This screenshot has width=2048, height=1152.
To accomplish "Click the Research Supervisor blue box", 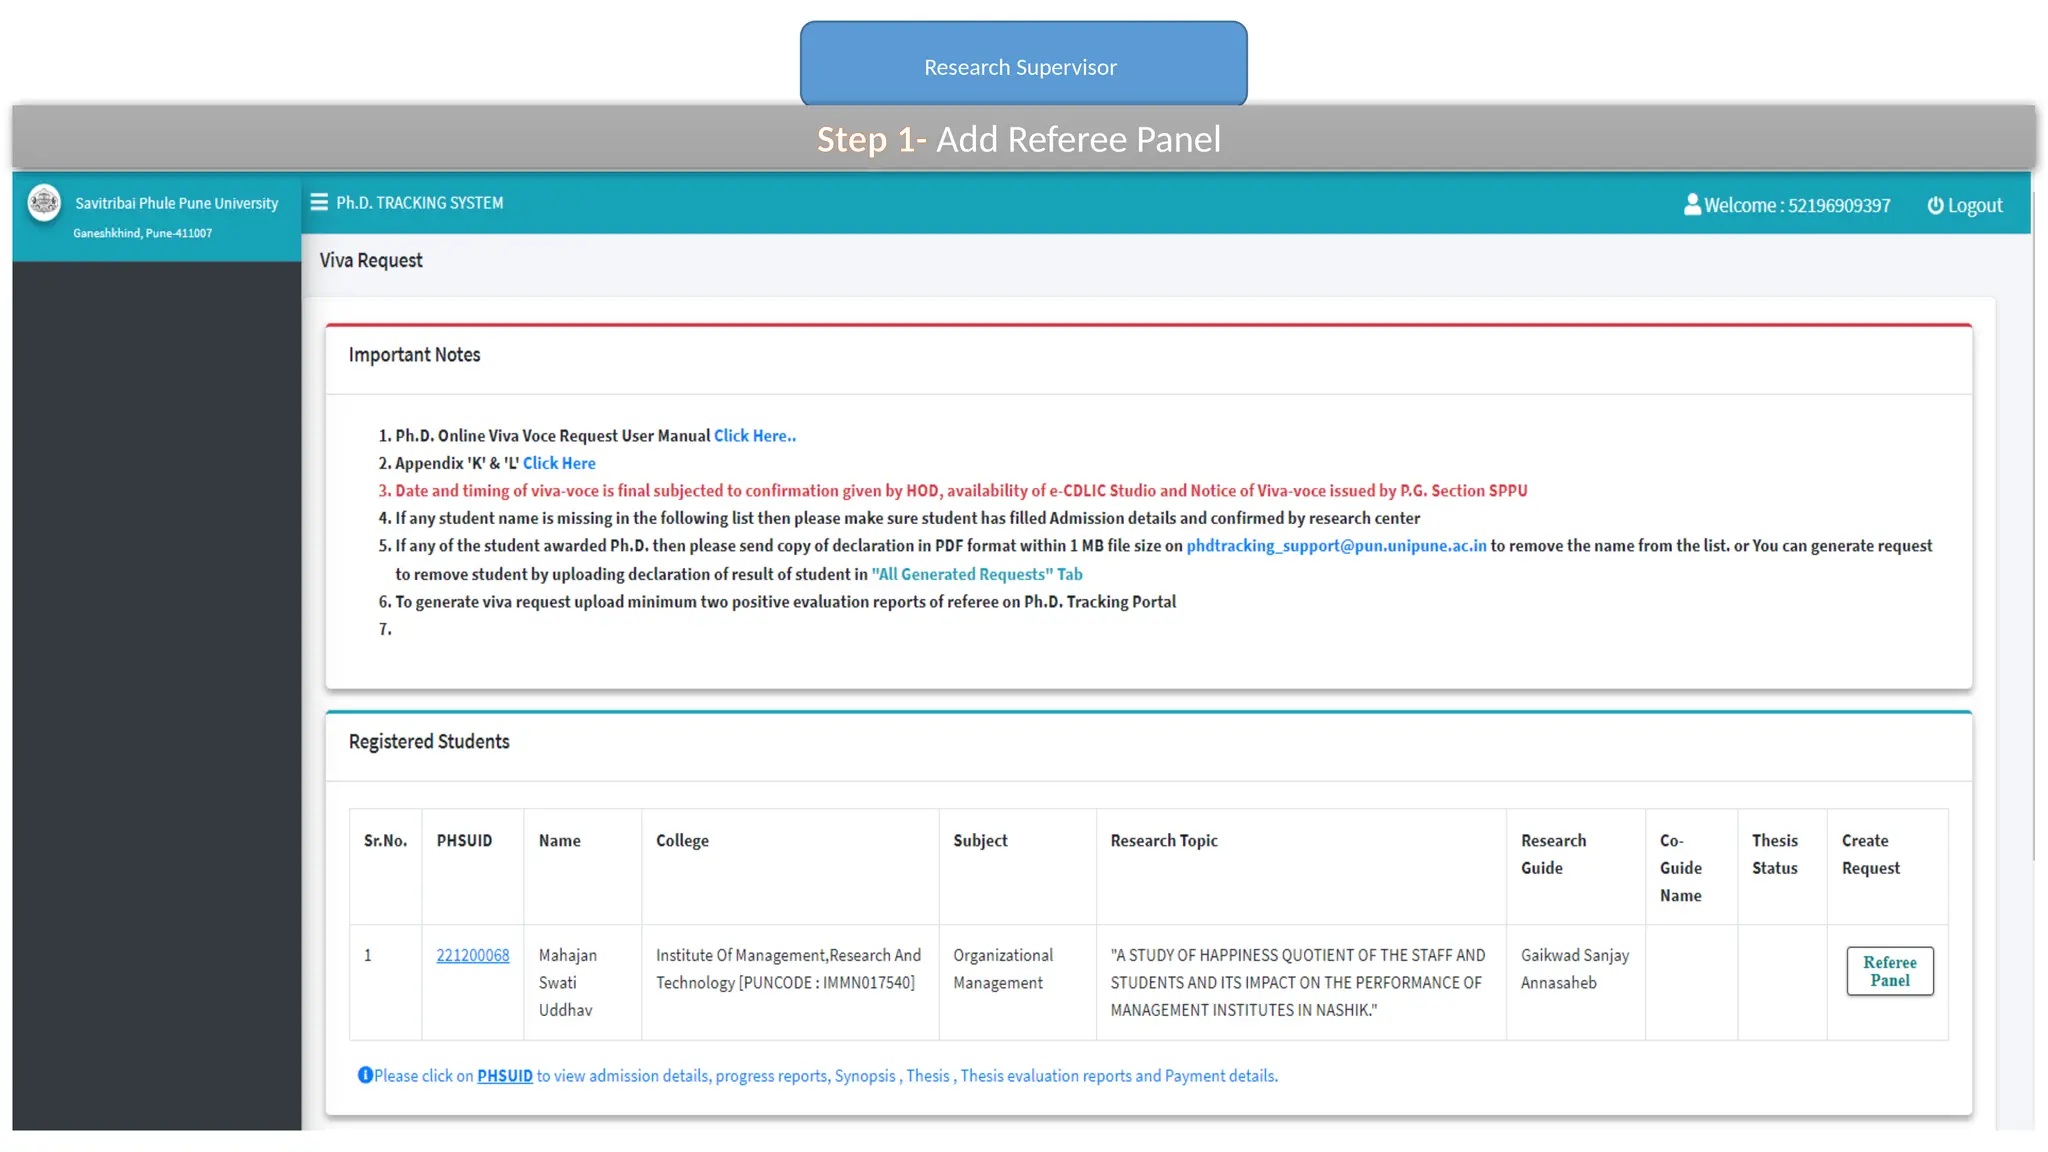I will coord(1023,64).
